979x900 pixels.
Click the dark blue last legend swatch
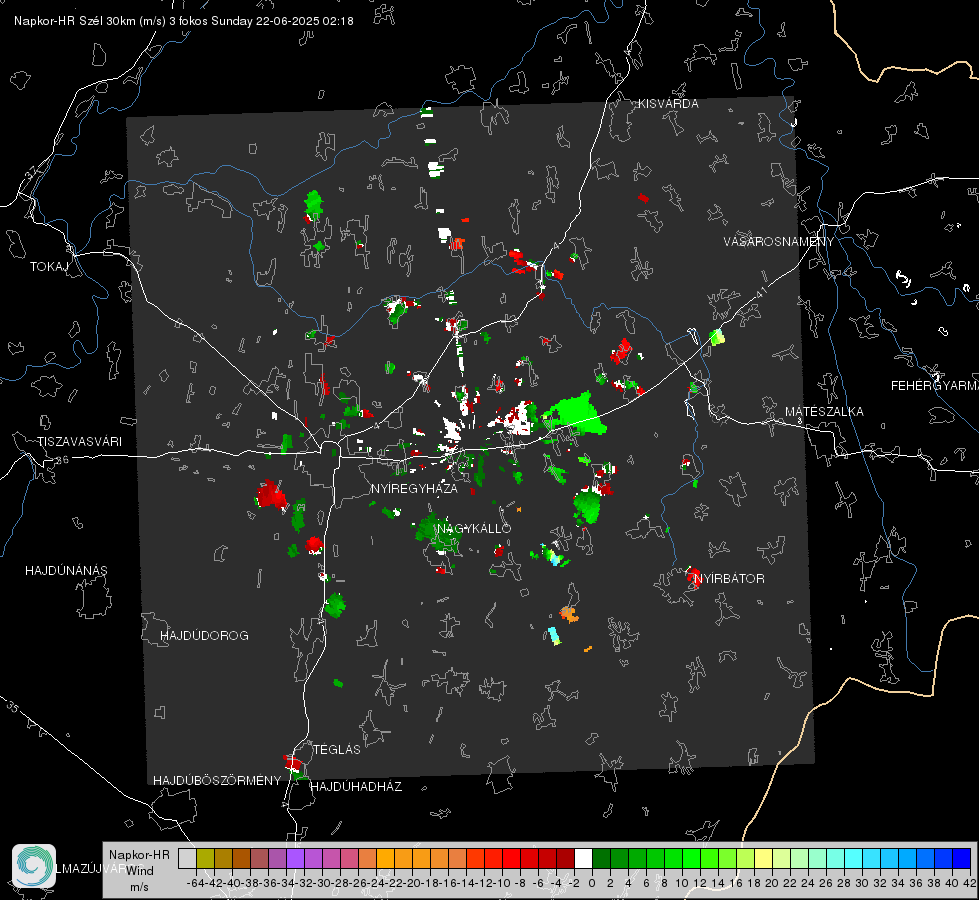(962, 858)
